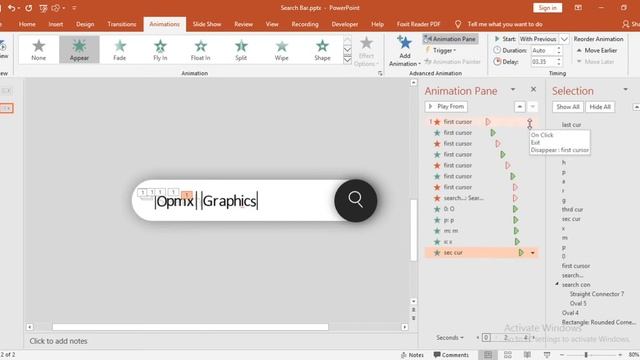Click the Play From button
The image size is (640, 360).
coord(446,107)
